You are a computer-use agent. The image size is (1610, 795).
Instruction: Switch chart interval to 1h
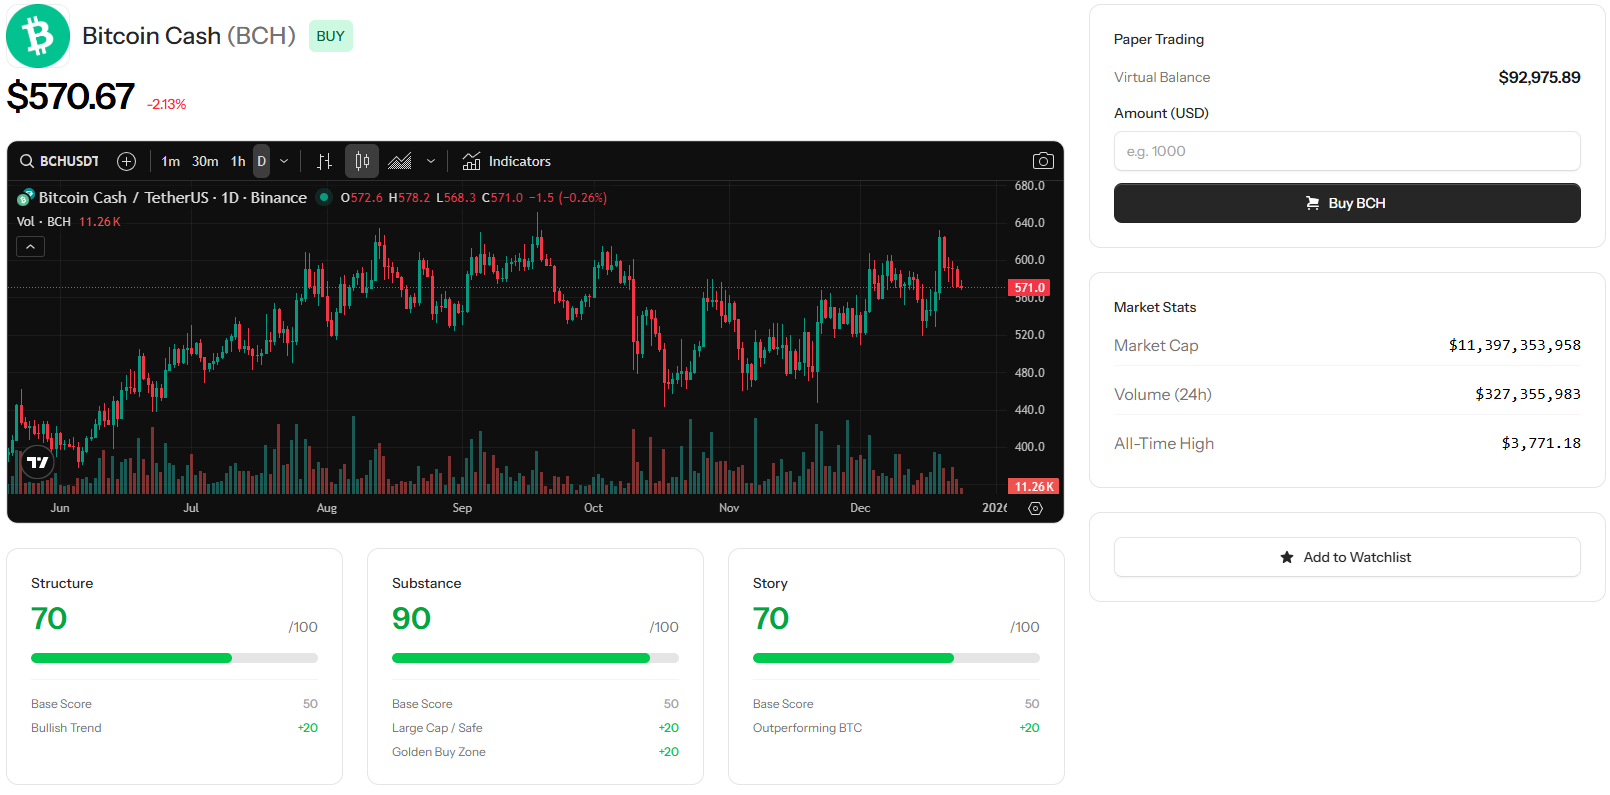(x=238, y=161)
